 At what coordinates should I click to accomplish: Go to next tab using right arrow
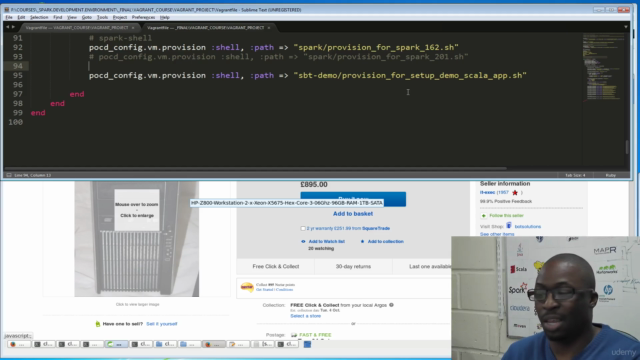(x=13, y=27)
